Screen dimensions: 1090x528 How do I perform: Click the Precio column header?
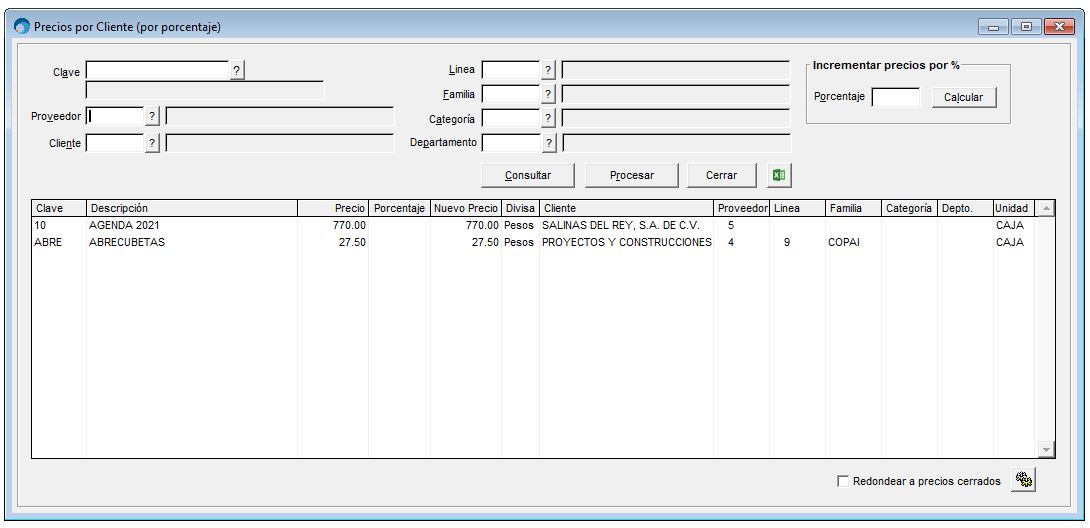click(333, 208)
